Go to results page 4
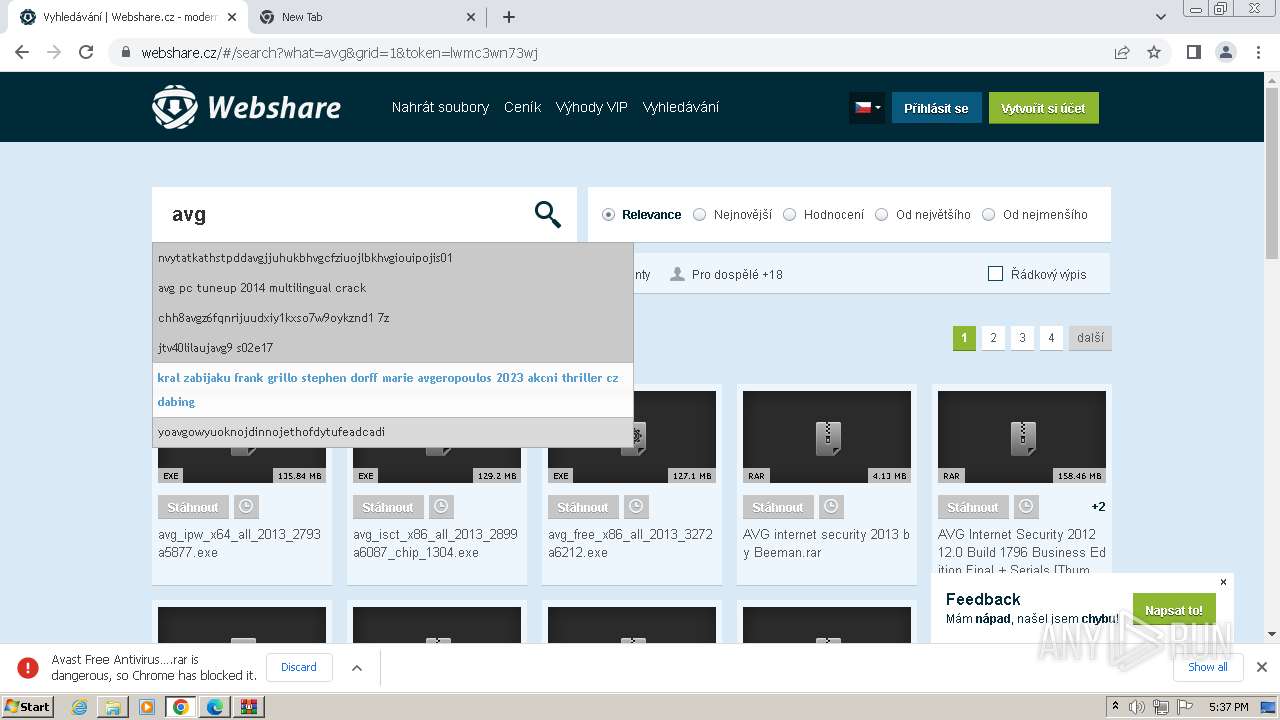Viewport: 1280px width, 720px height. coord(1051,338)
